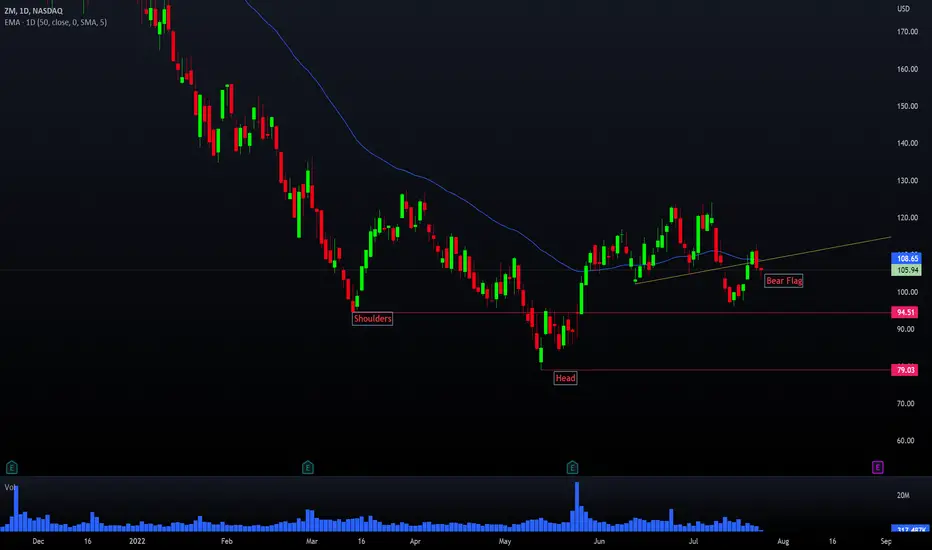Click the Shoulders annotation label
The width and height of the screenshot is (932, 550).
click(373, 319)
